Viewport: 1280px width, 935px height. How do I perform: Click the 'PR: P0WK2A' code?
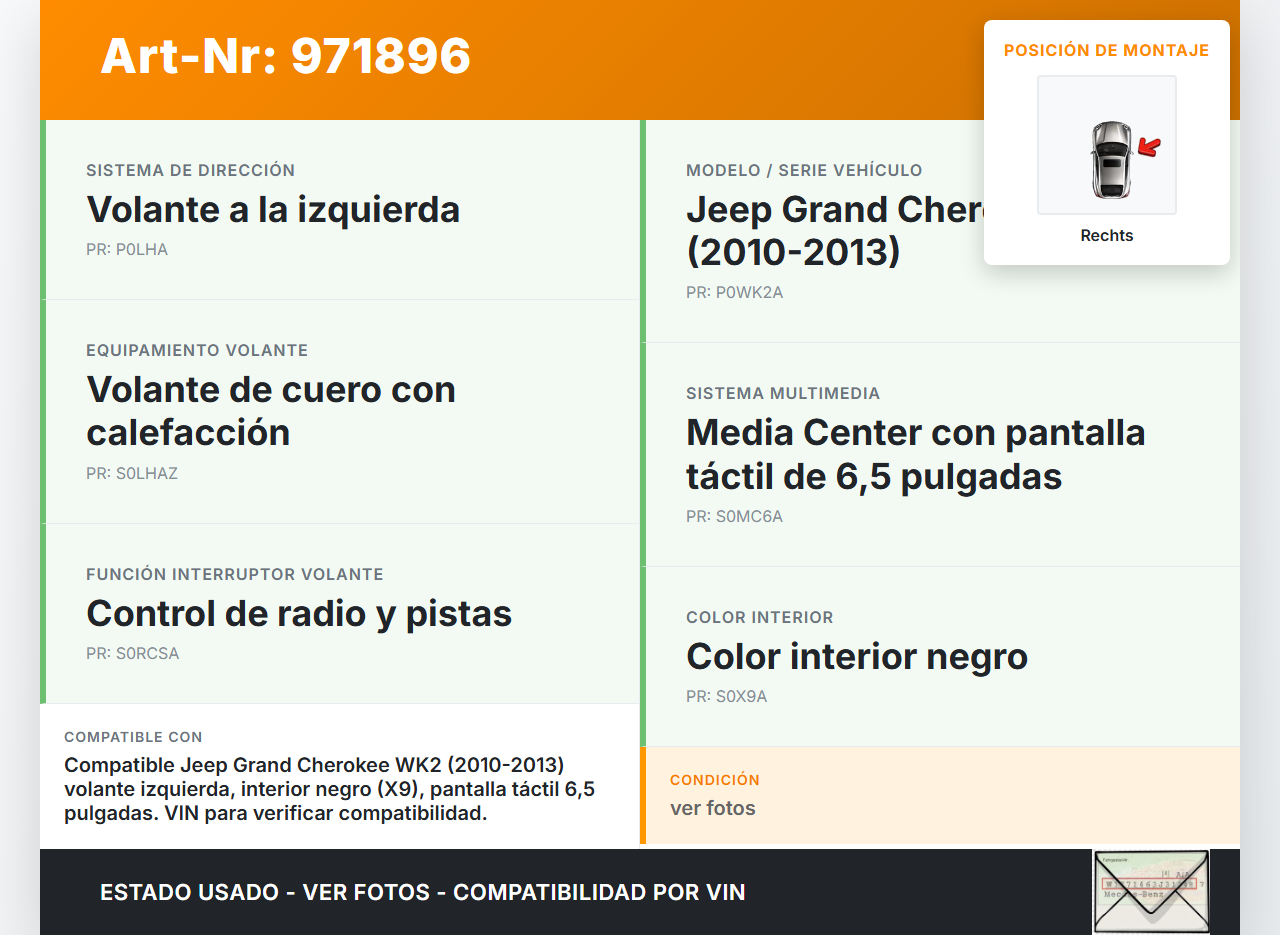click(735, 293)
